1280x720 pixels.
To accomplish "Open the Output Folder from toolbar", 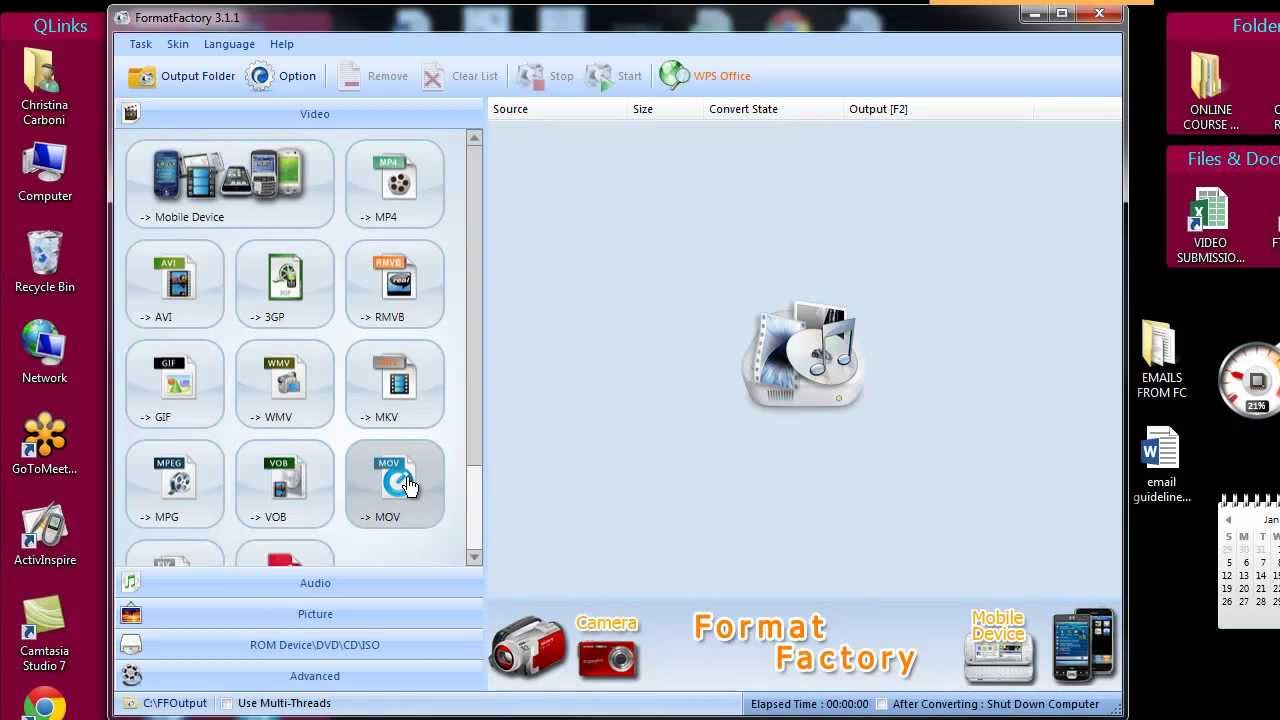I will (181, 76).
